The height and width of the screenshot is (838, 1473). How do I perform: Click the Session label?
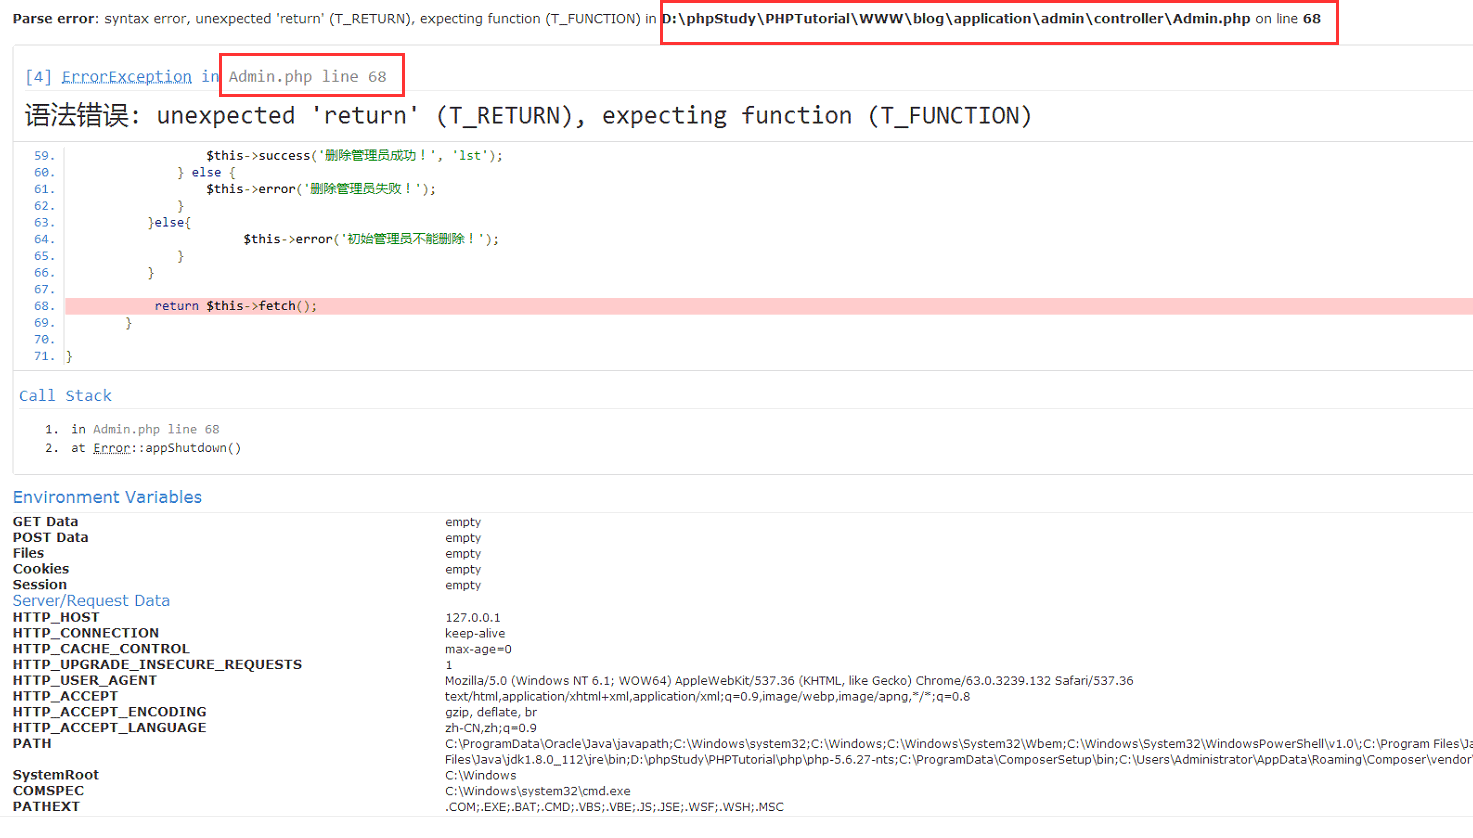pyautogui.click(x=40, y=585)
